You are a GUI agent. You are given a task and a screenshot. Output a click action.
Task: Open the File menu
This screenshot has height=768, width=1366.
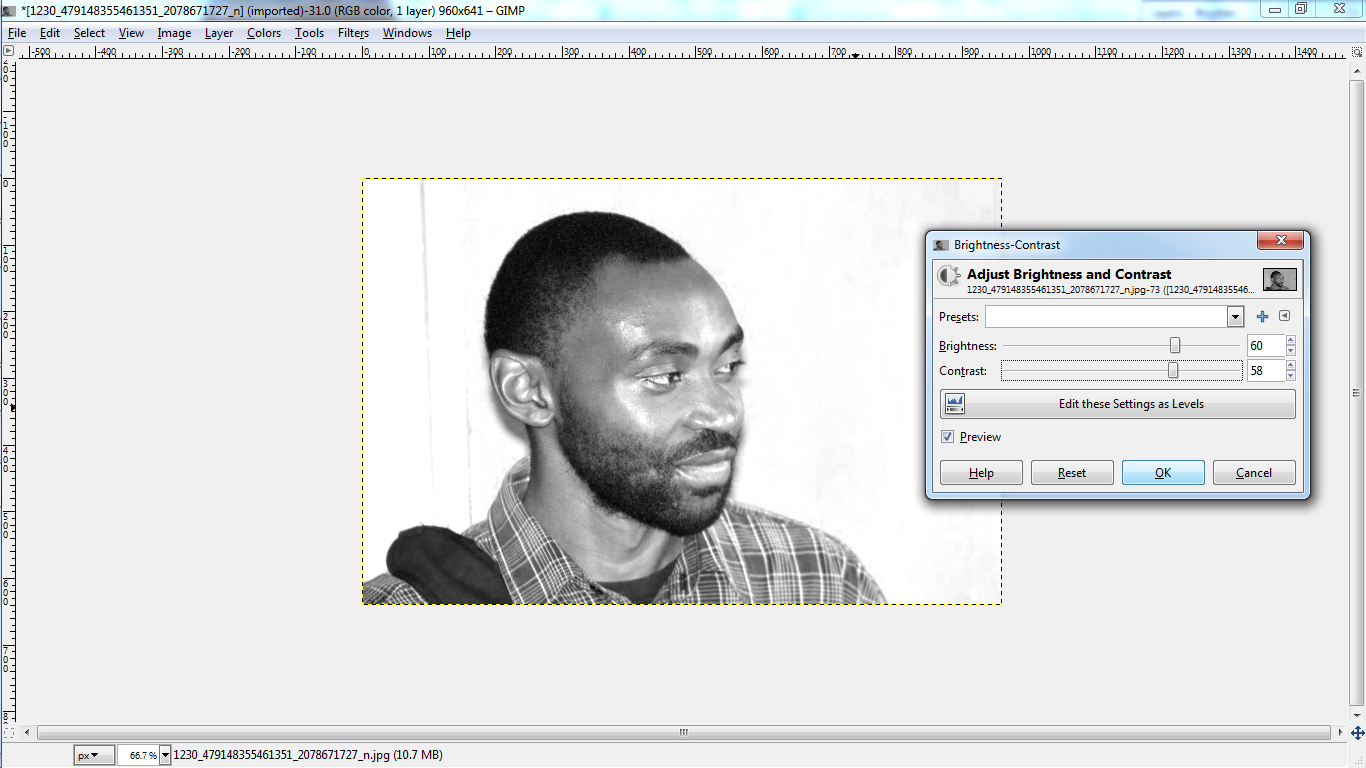pyautogui.click(x=17, y=33)
